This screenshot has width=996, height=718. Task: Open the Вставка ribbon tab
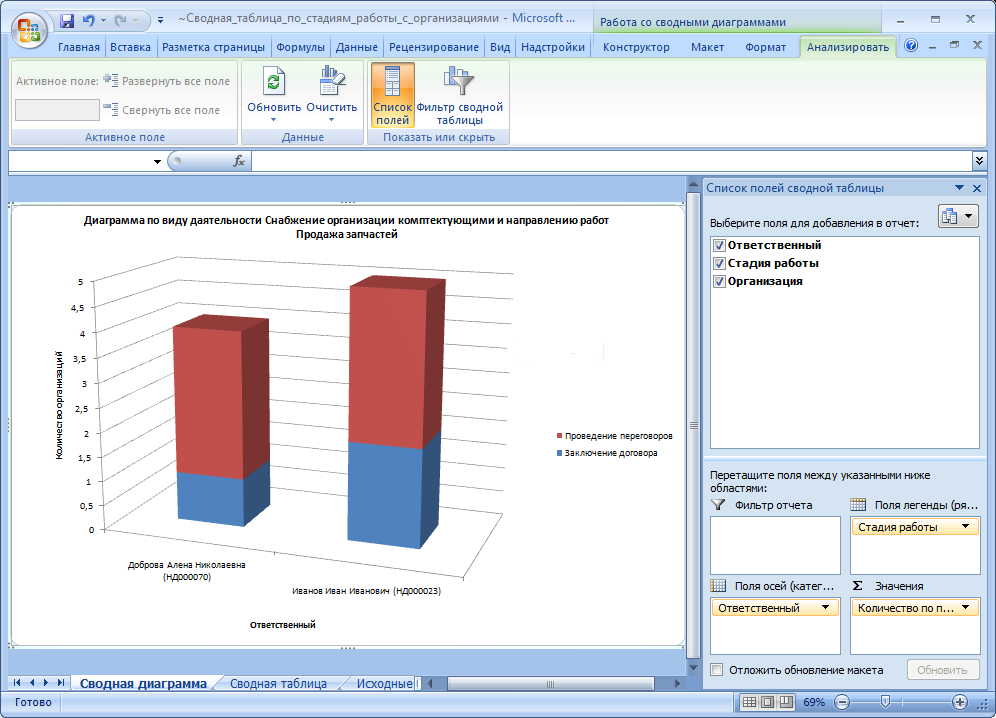pyautogui.click(x=130, y=47)
